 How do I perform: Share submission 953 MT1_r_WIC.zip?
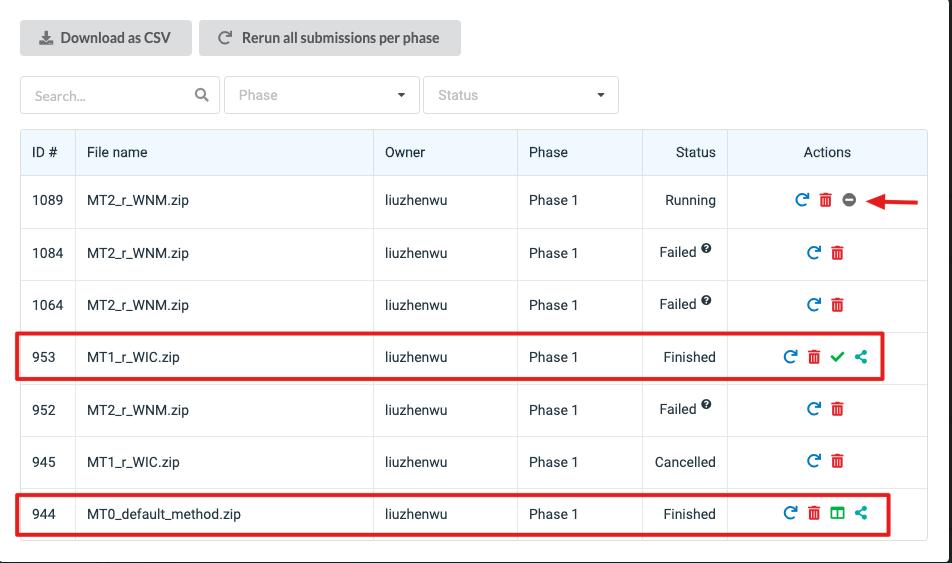(862, 357)
